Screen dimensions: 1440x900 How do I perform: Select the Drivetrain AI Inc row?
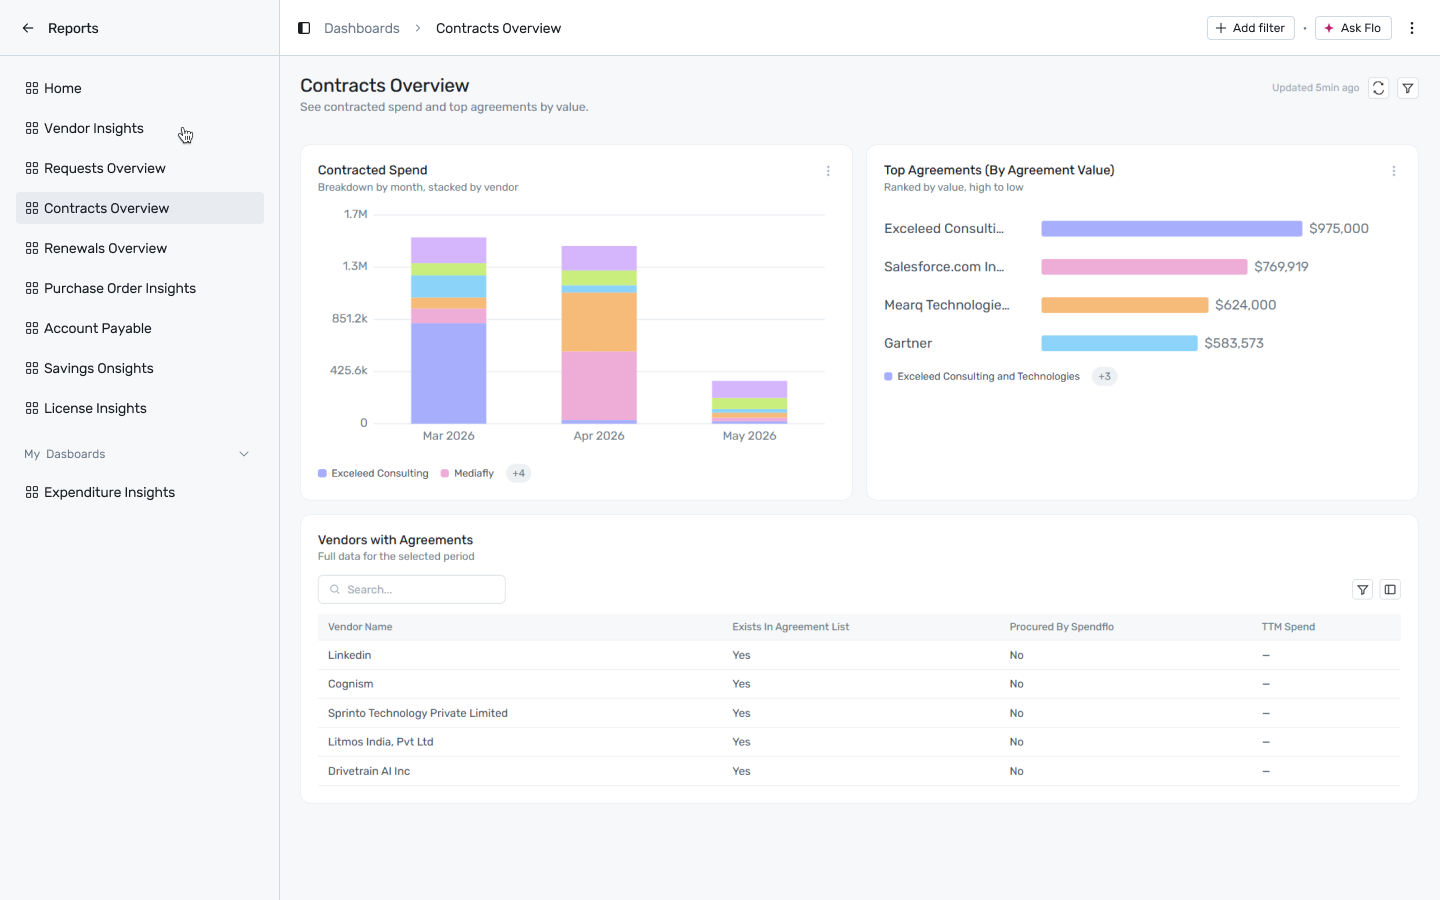point(859,771)
